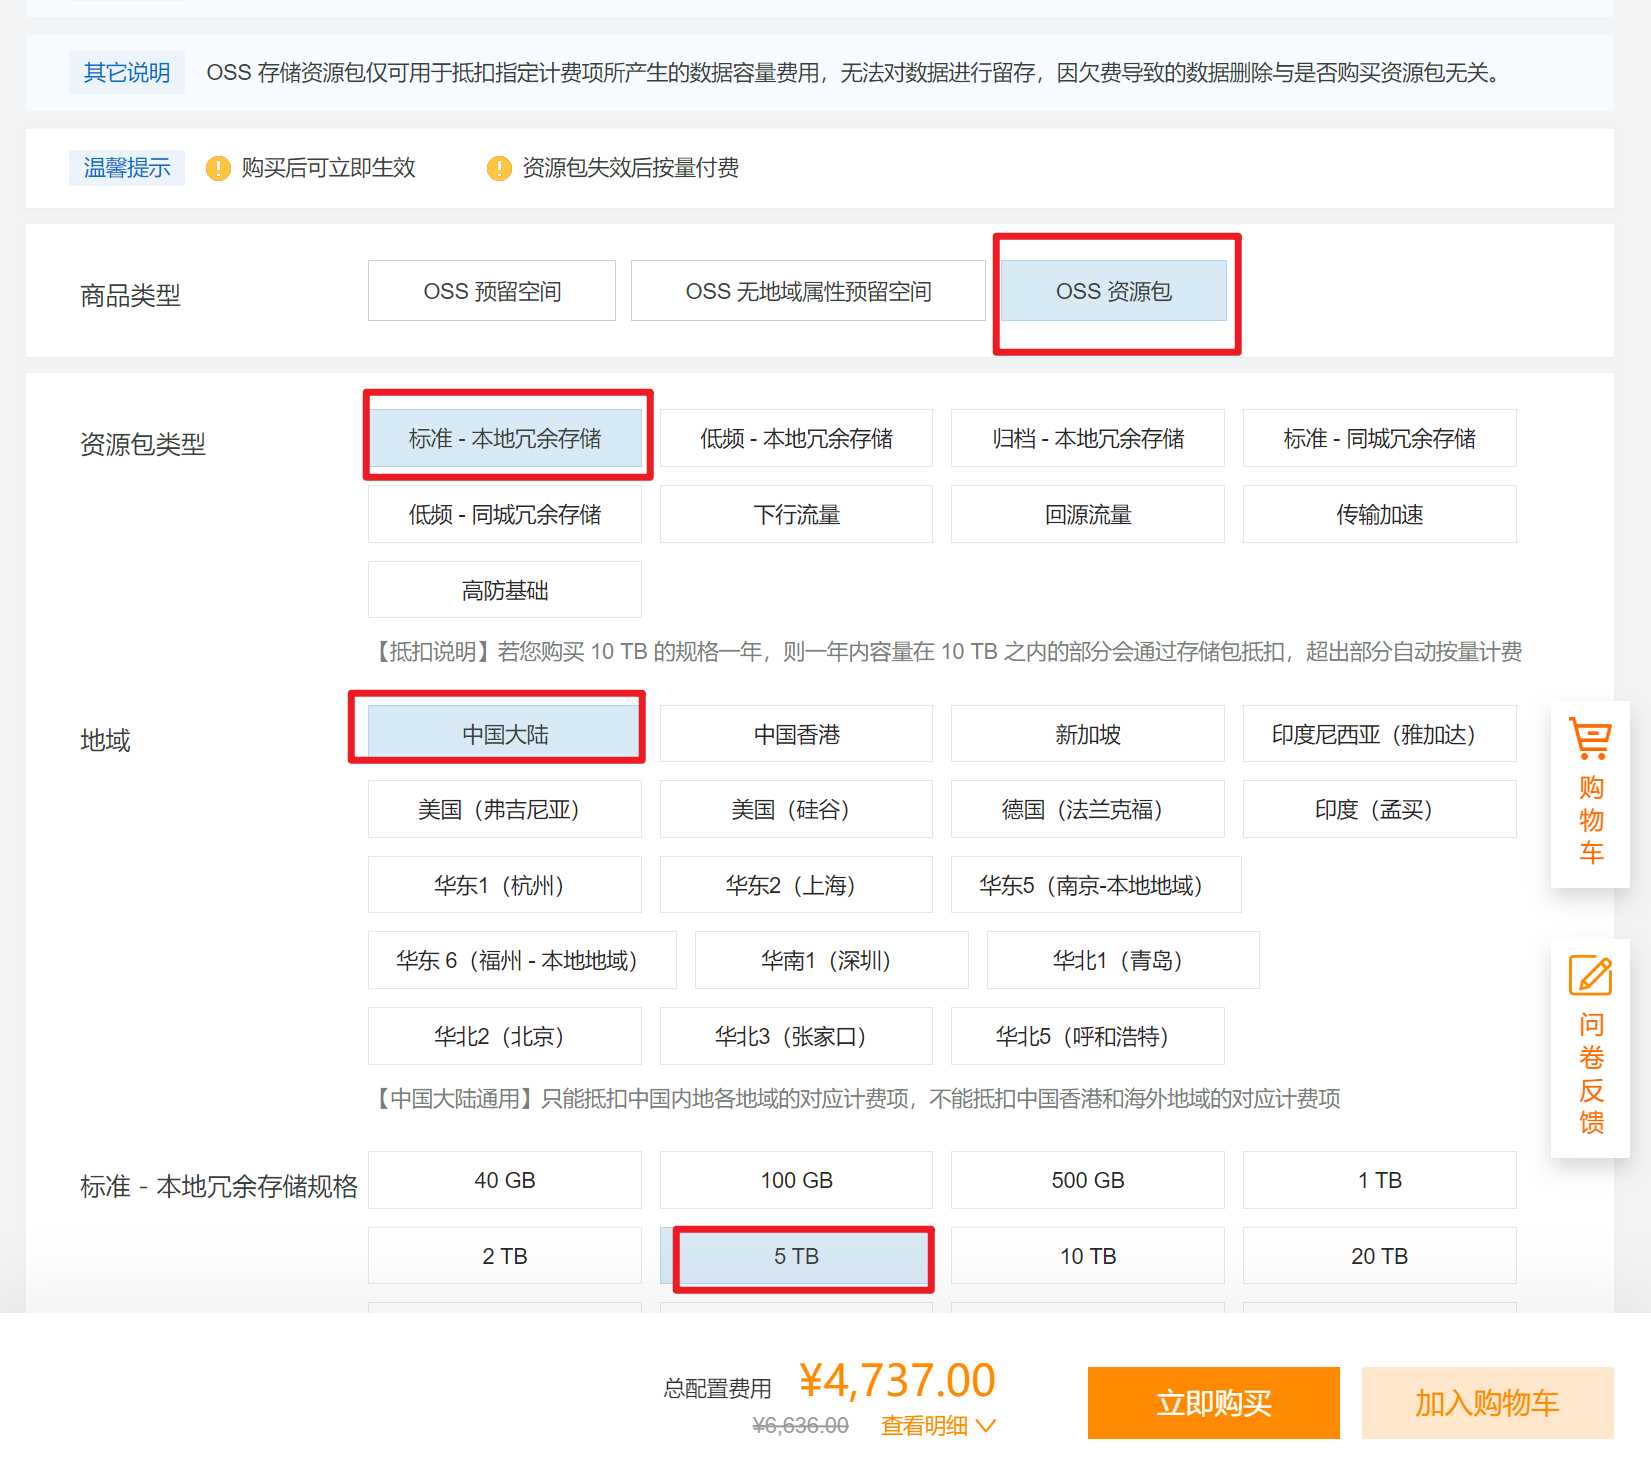Click 加入购物车 button
This screenshot has width=1651, height=1467.
pos(1488,1403)
